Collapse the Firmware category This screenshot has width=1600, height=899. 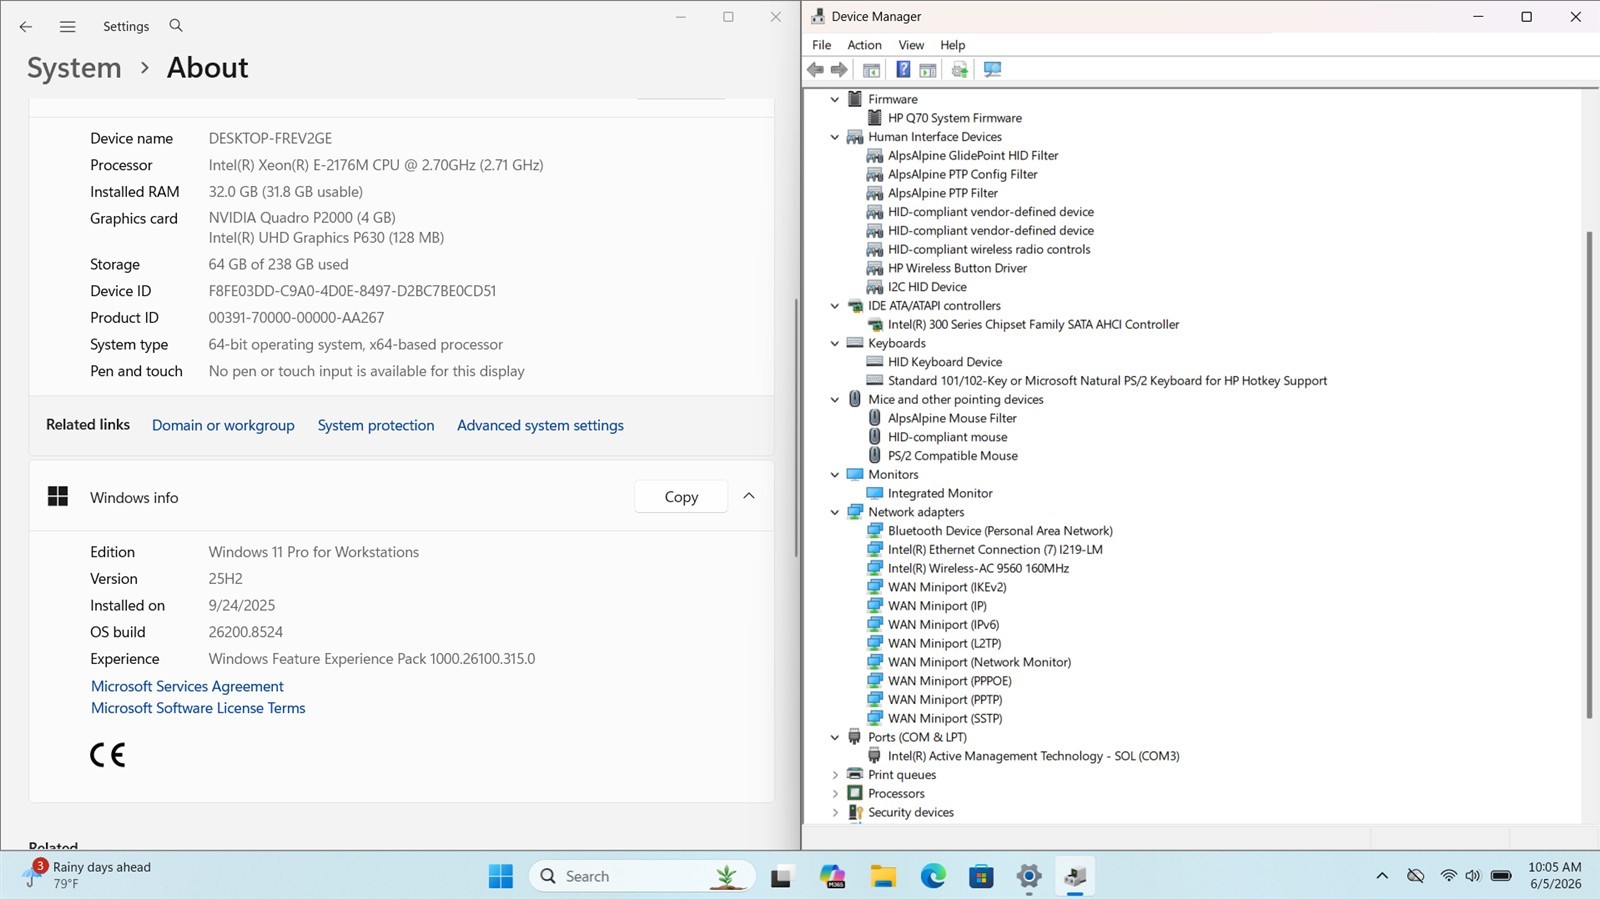(835, 99)
